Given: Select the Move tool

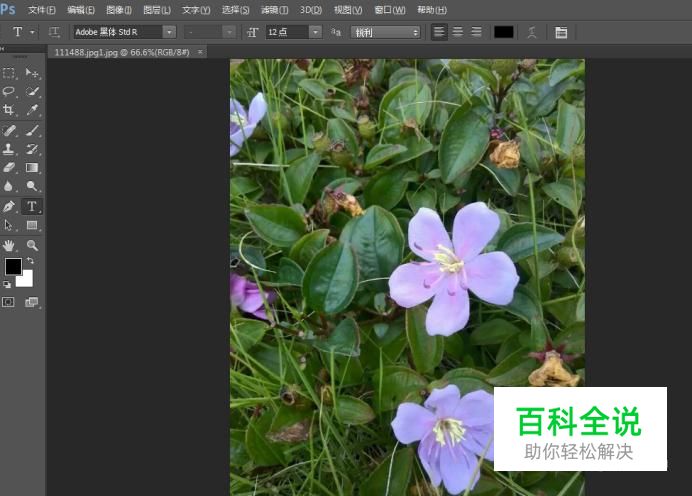Looking at the screenshot, I should 32,73.
